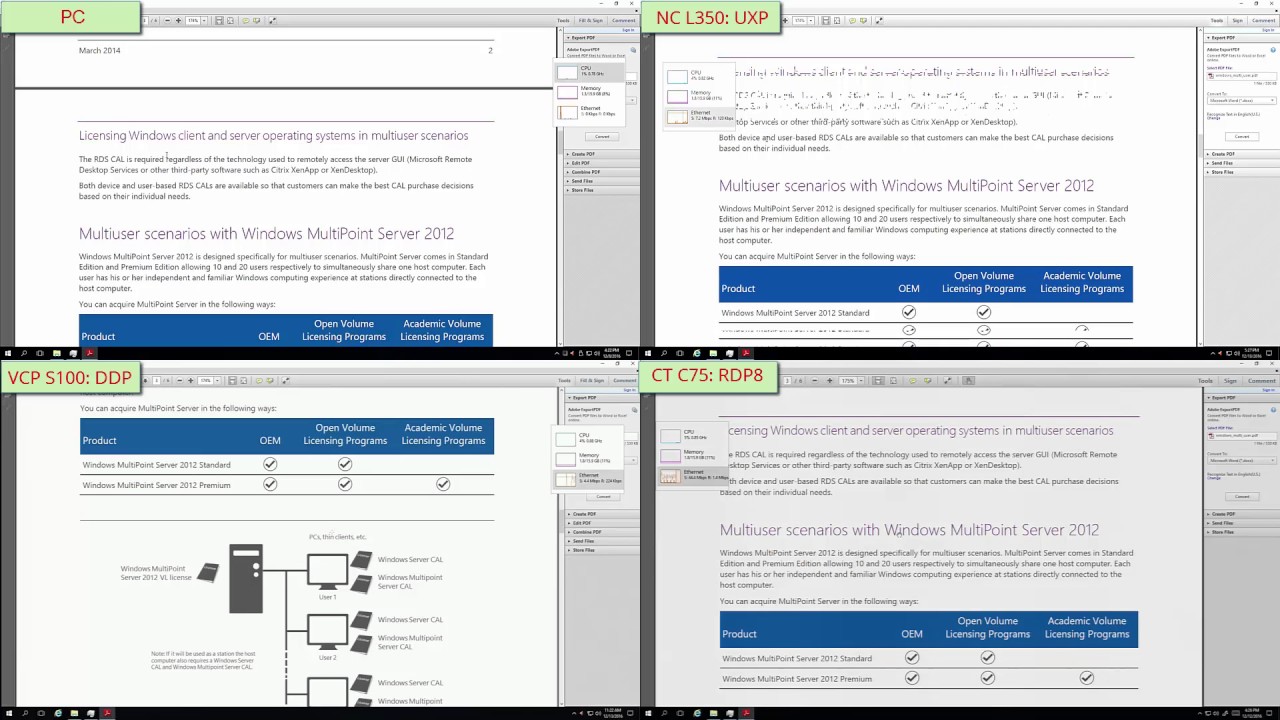Click zoom in icon in CT C75 window
1280x720 pixels.
tap(829, 380)
